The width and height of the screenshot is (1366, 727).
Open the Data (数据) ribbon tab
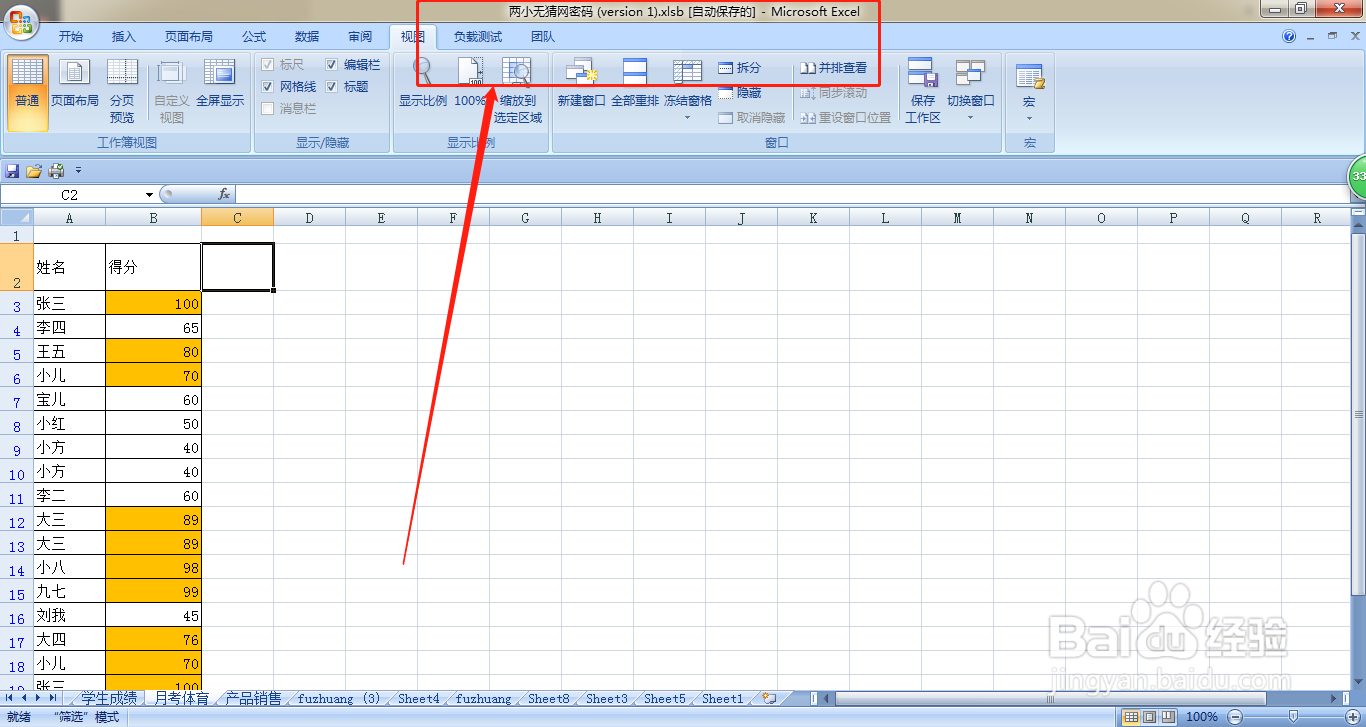click(307, 37)
